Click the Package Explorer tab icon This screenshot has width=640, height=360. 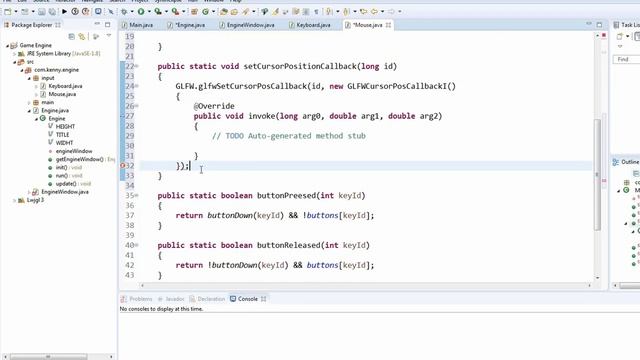click(x=6, y=25)
